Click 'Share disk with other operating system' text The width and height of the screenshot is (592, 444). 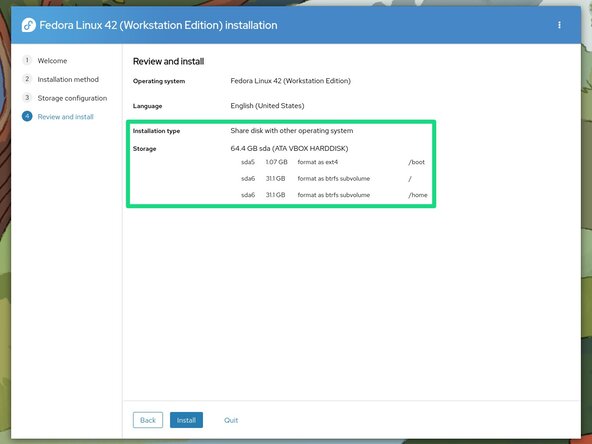pos(292,131)
